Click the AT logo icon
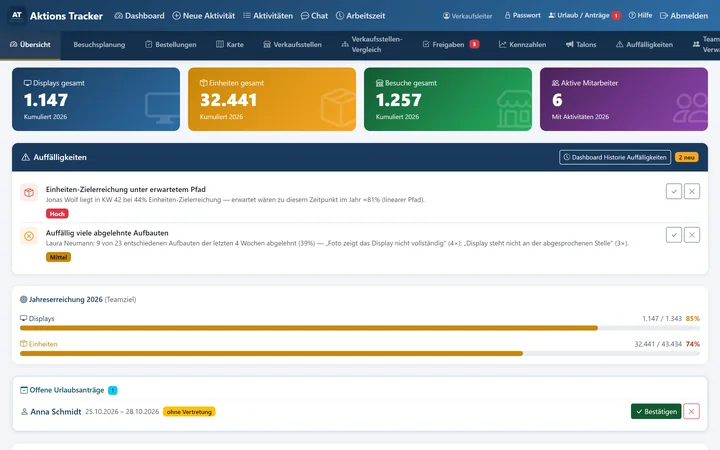This screenshot has height=450, width=720. [17, 15]
